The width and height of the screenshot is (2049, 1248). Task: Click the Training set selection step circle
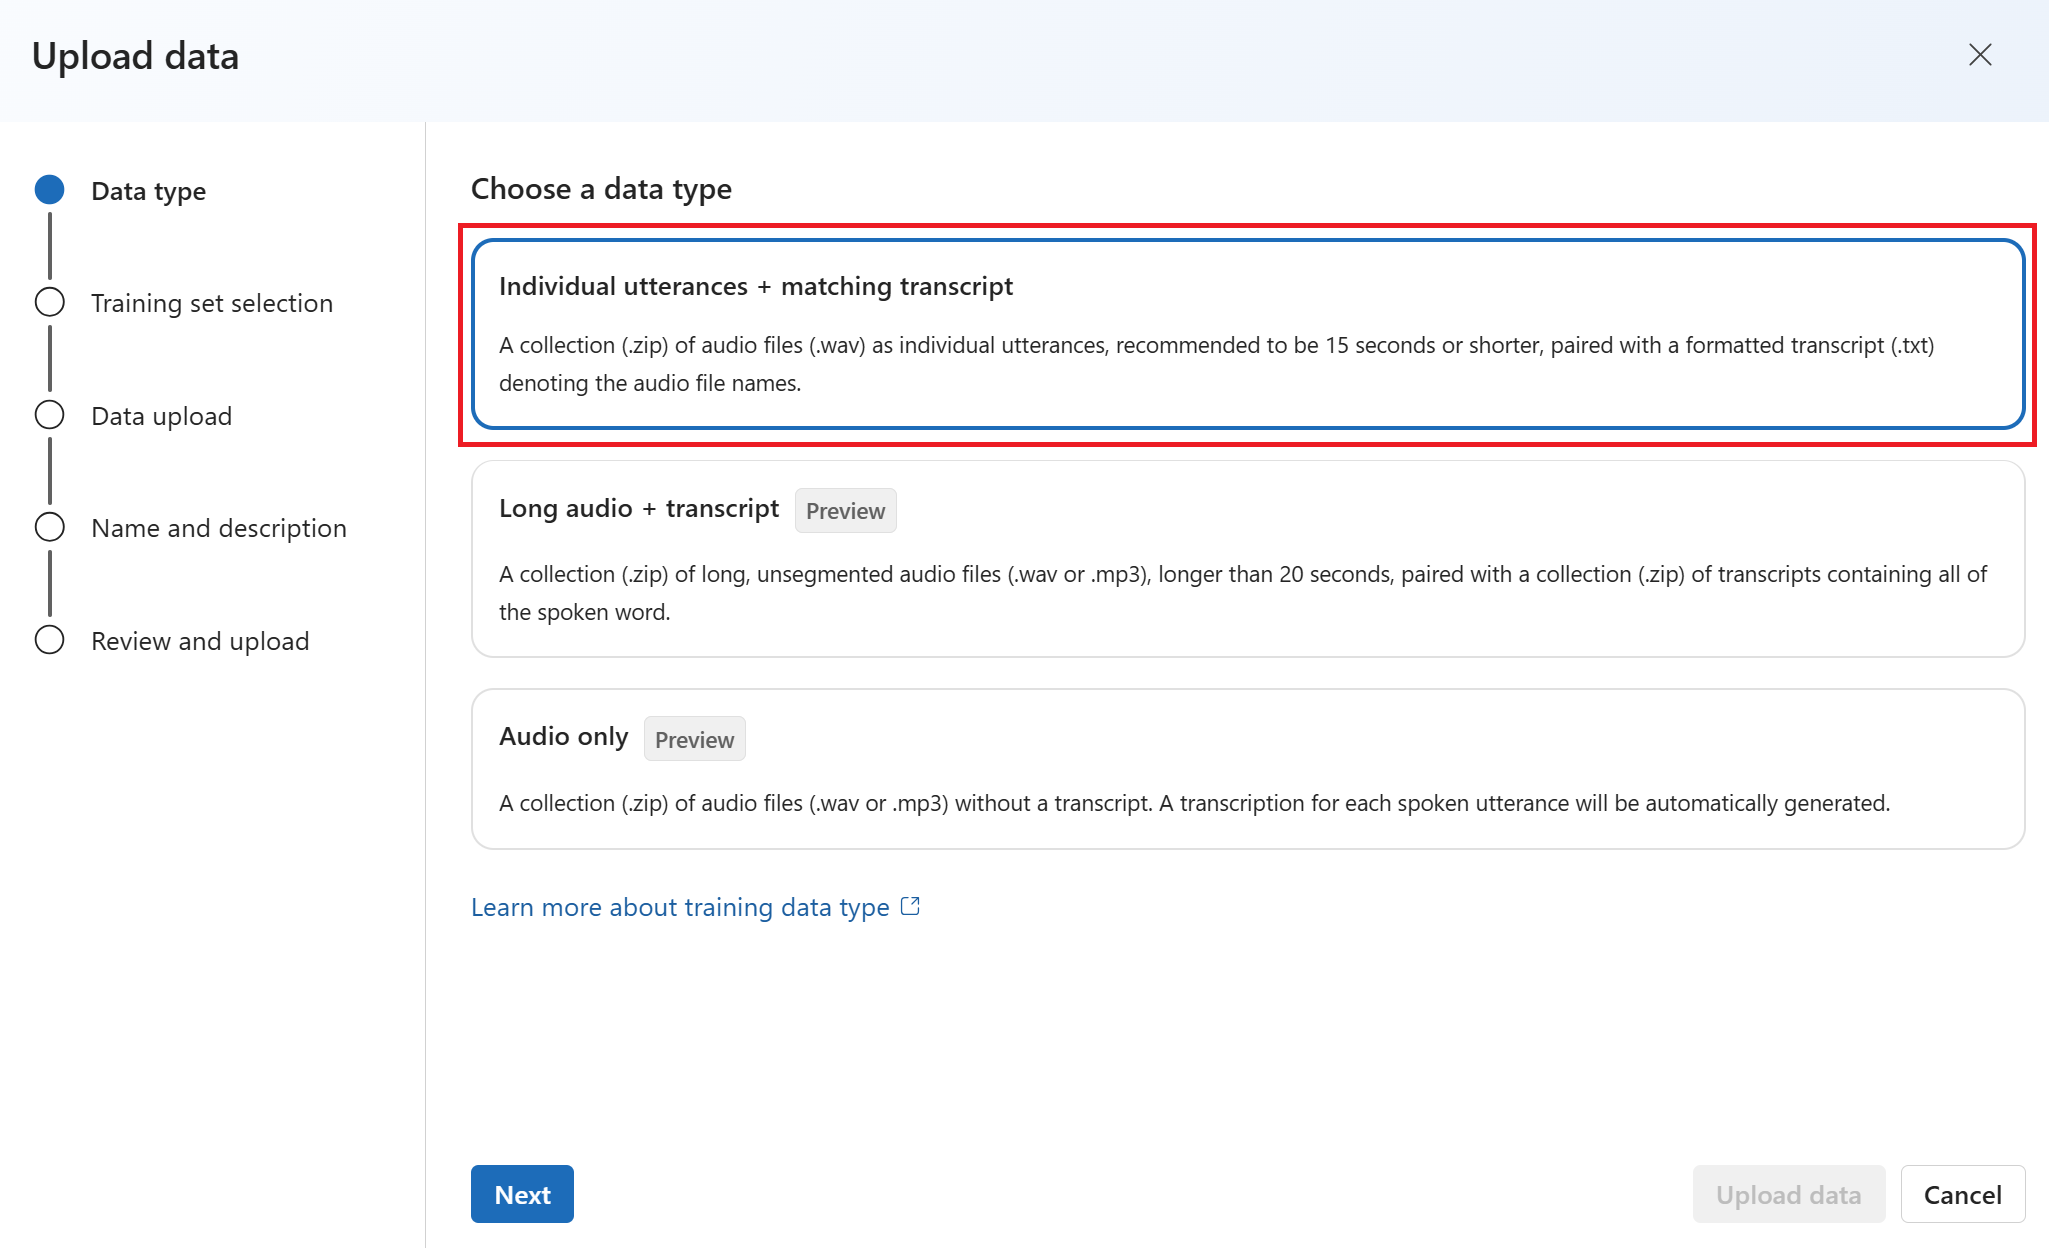pos(49,302)
